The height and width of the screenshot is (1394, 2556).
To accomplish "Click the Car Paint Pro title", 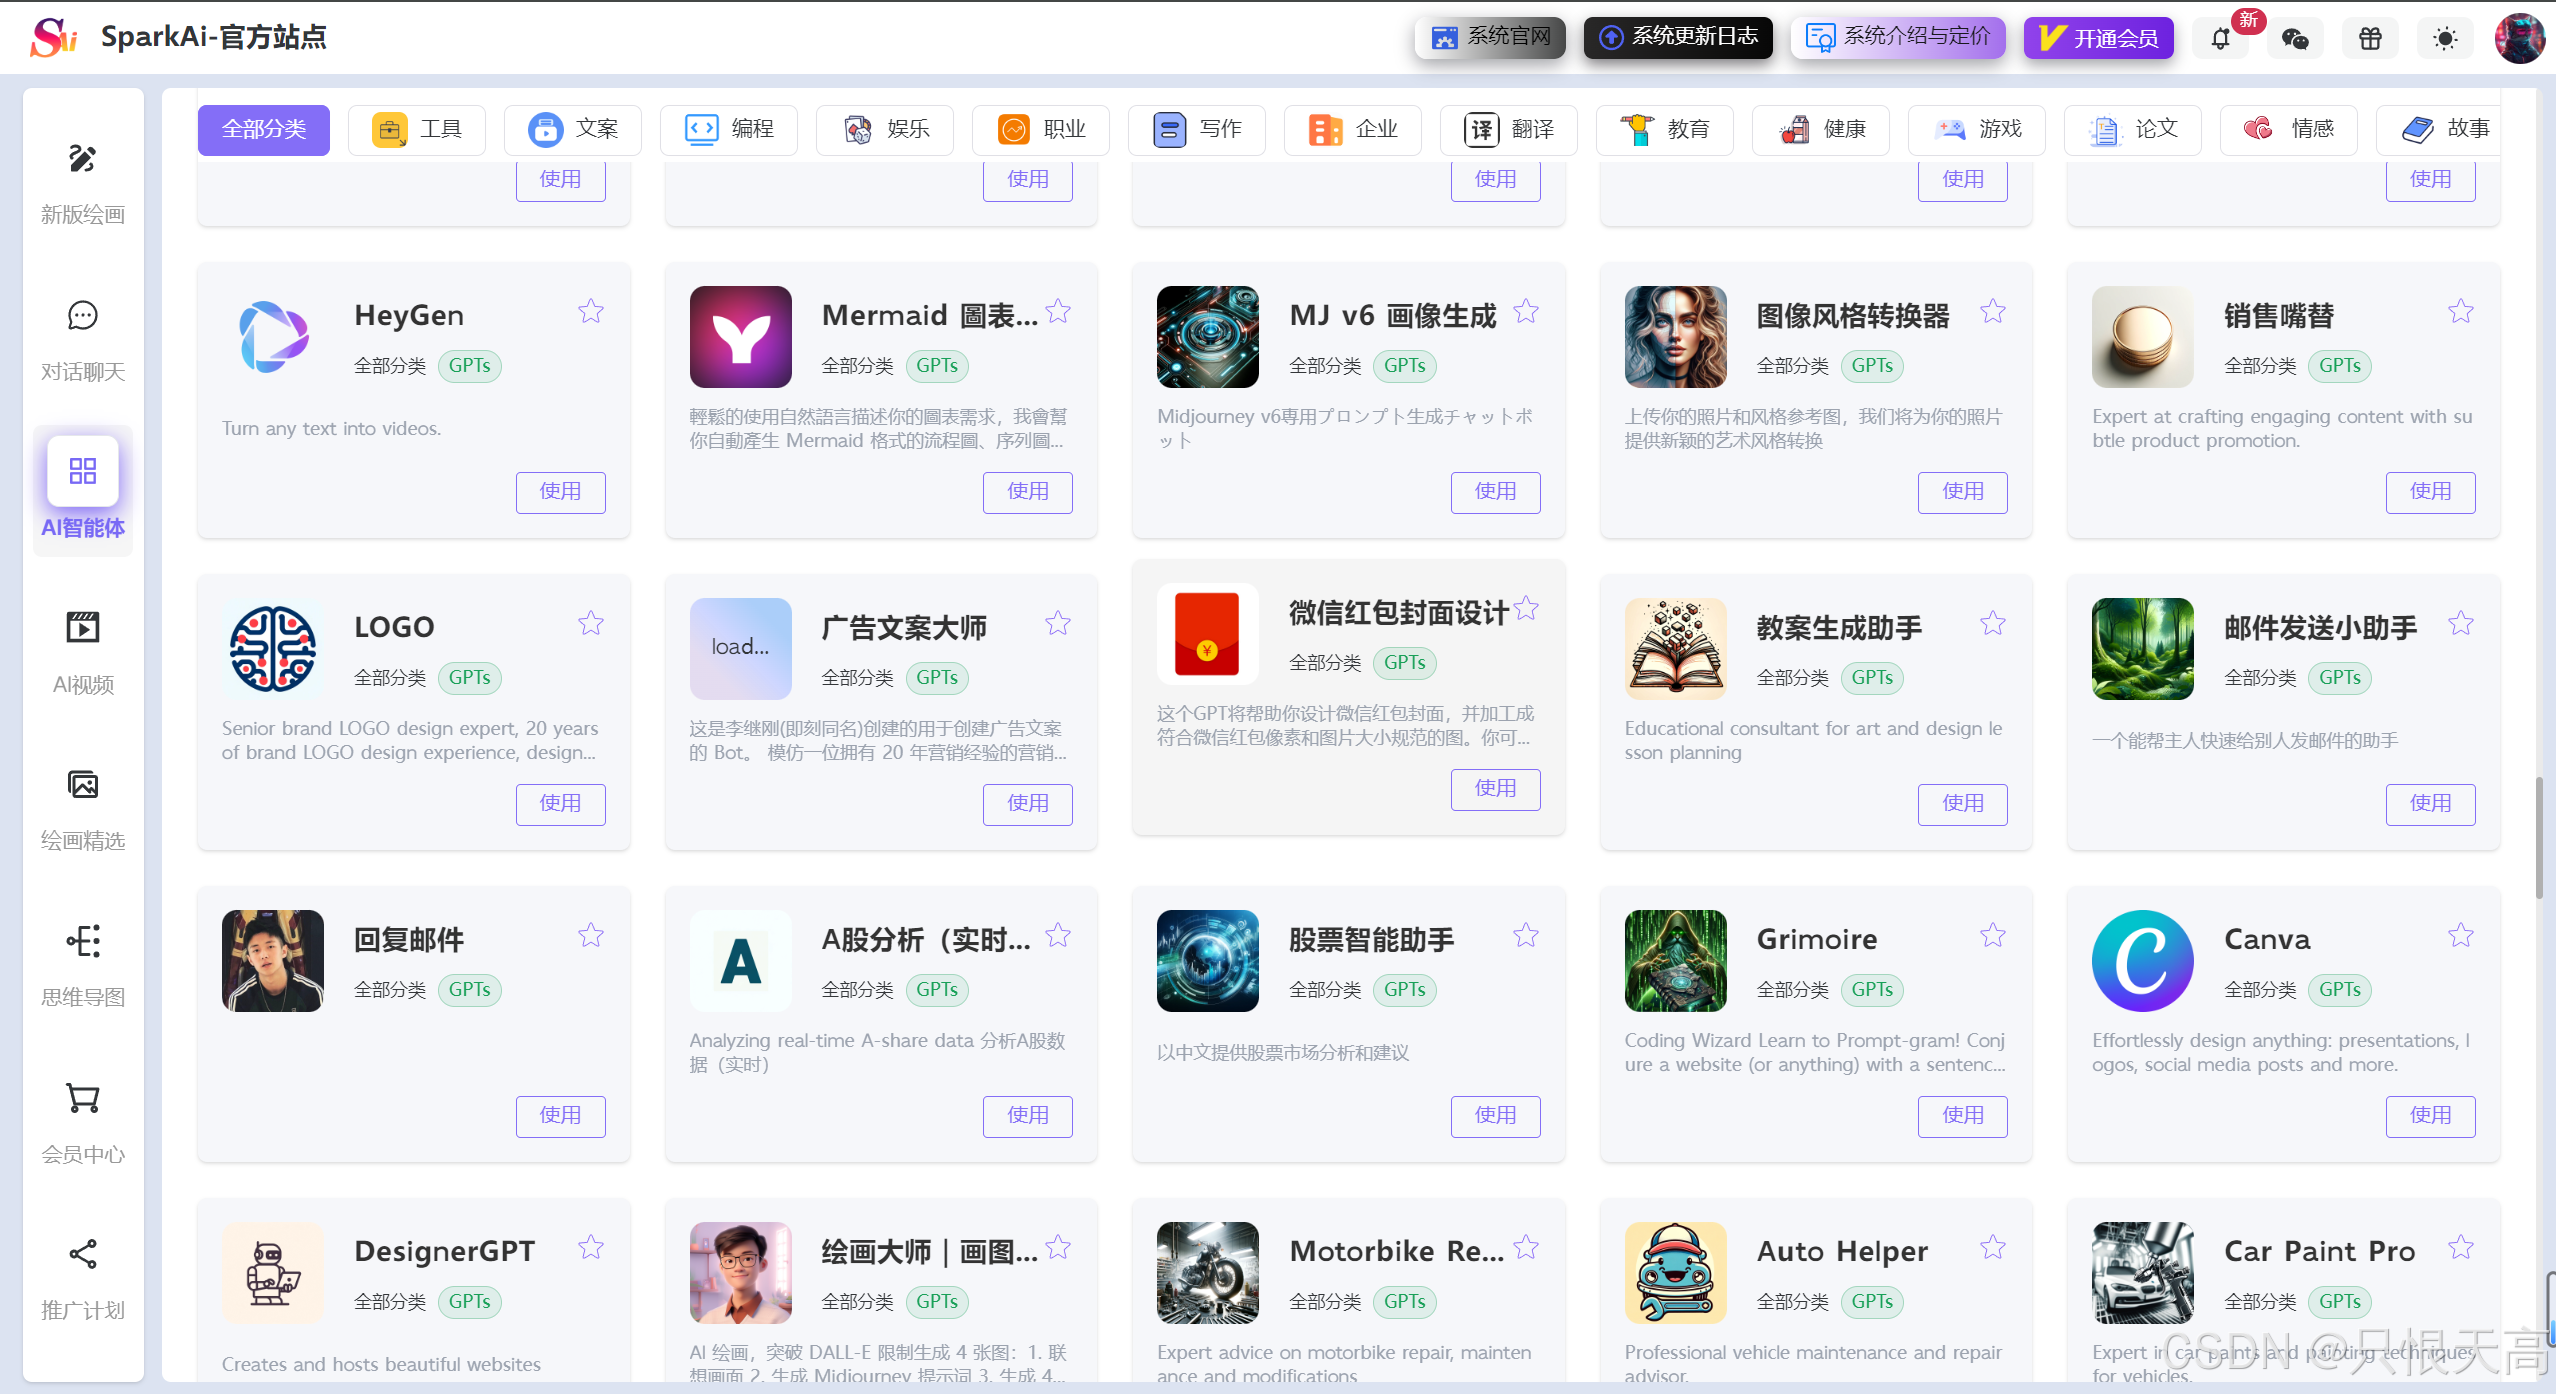I will pos(2320,1252).
